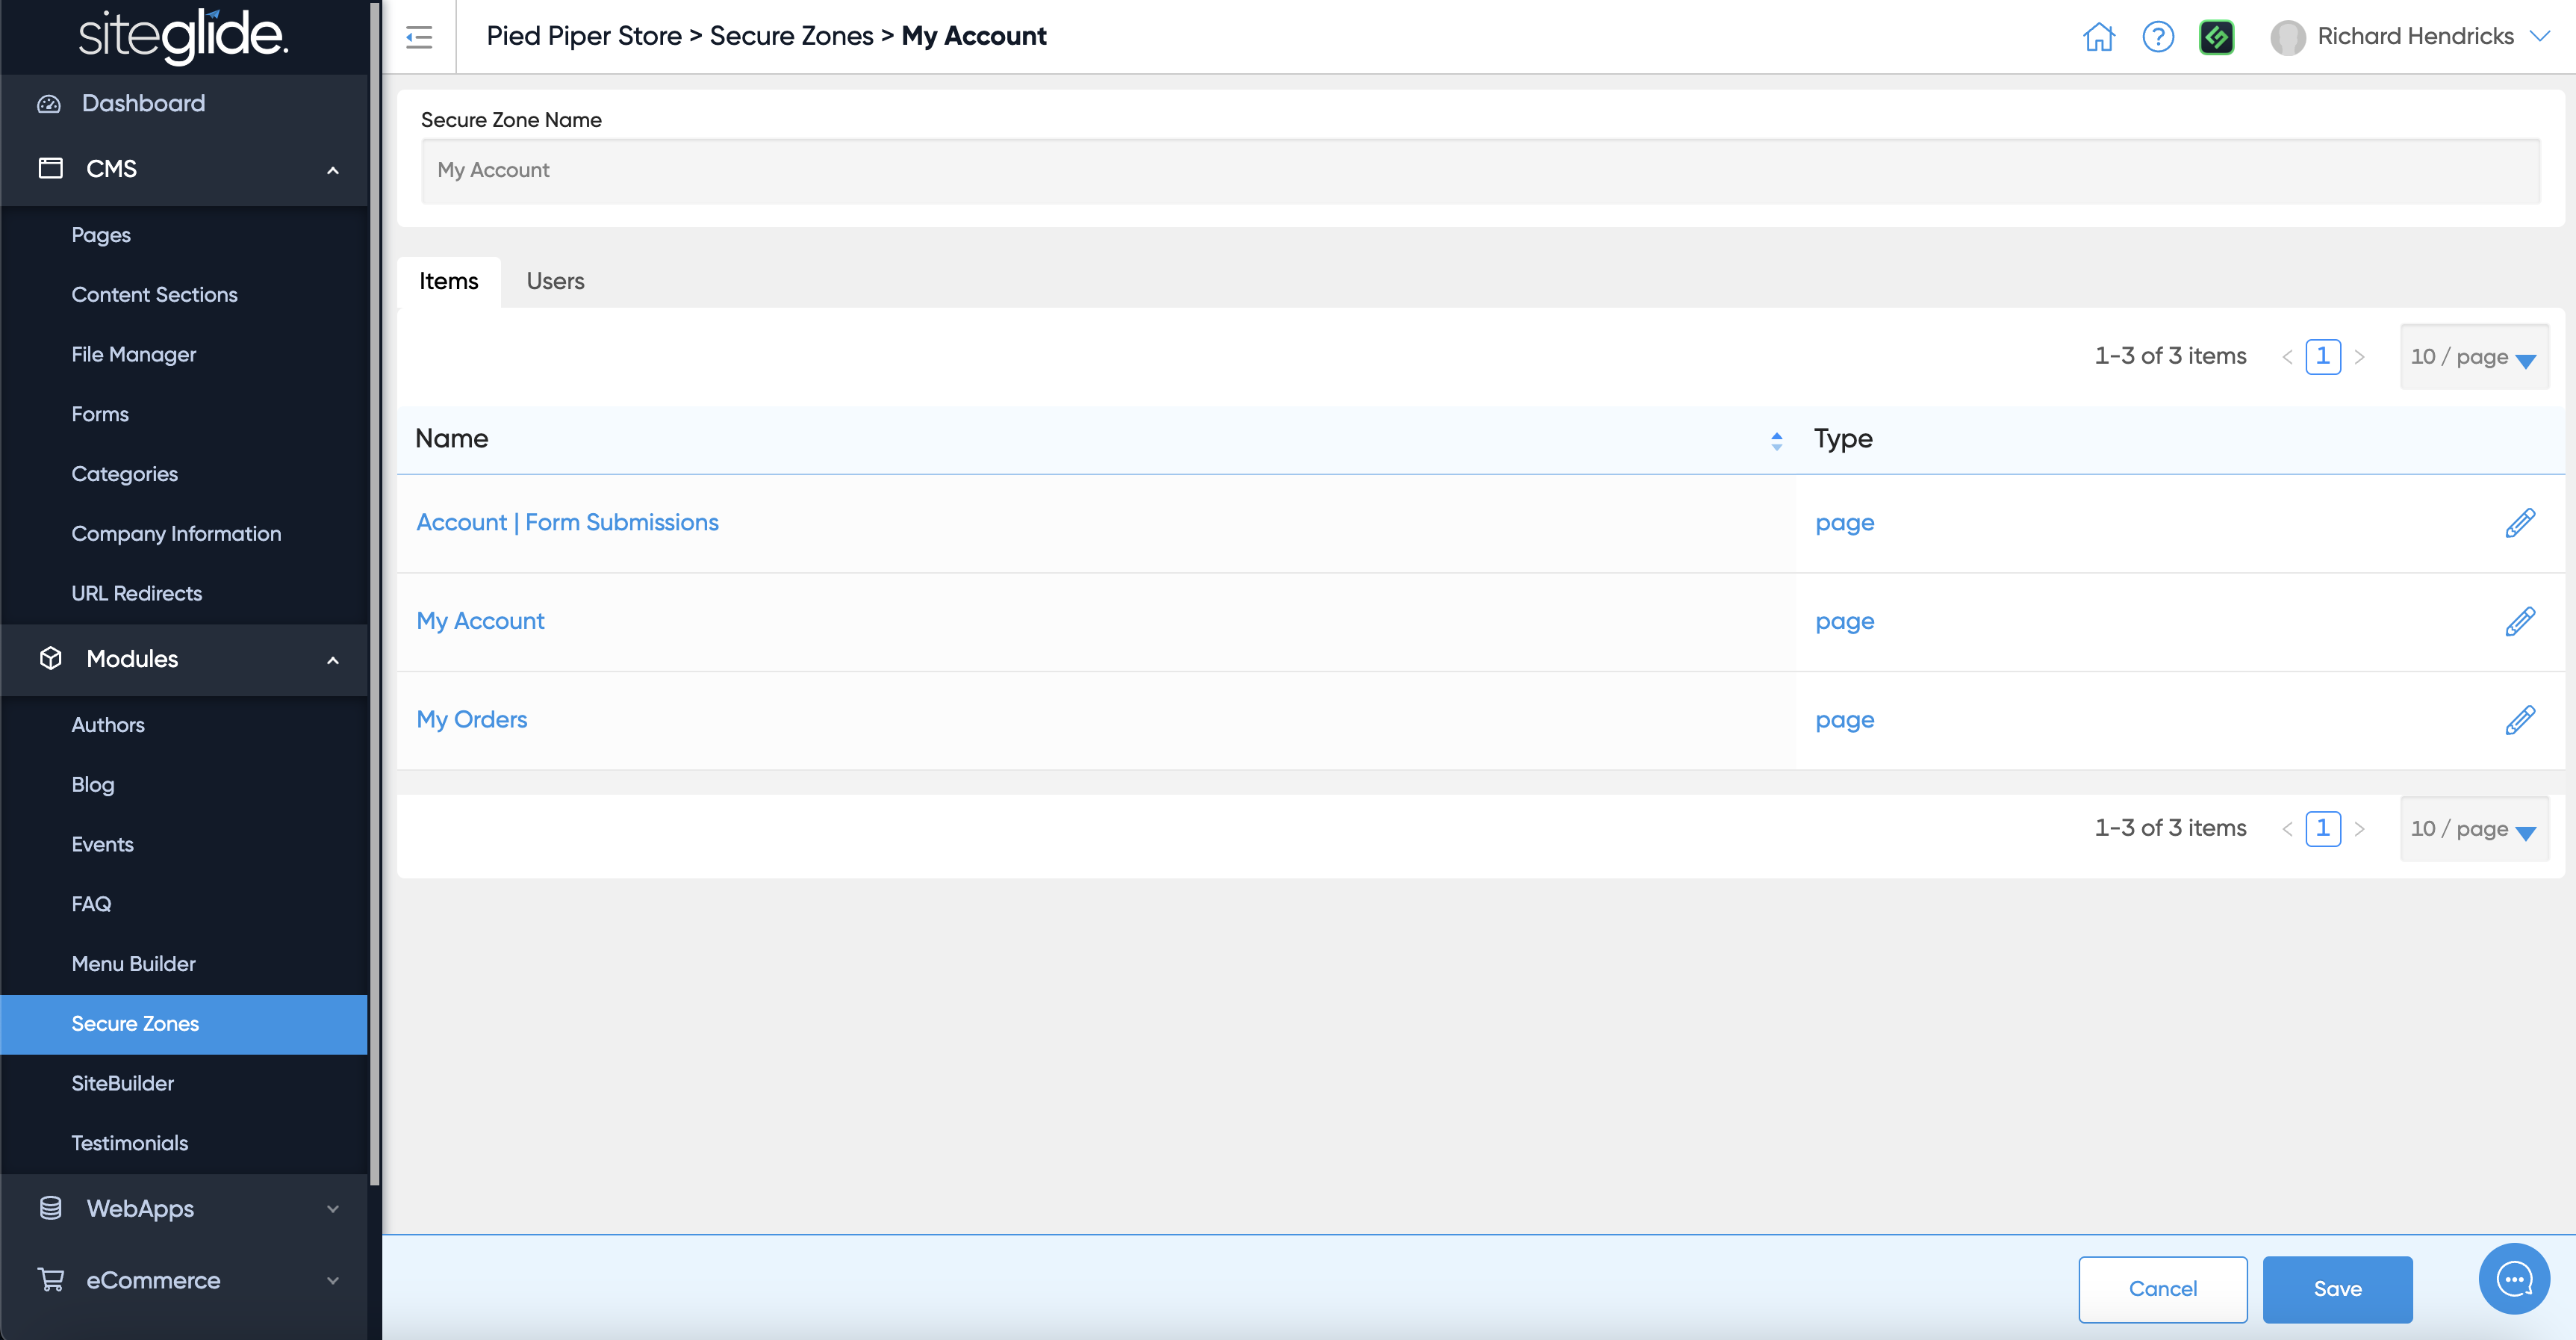
Task: Click pencil icon for My Orders row
Action: pyautogui.click(x=2519, y=719)
